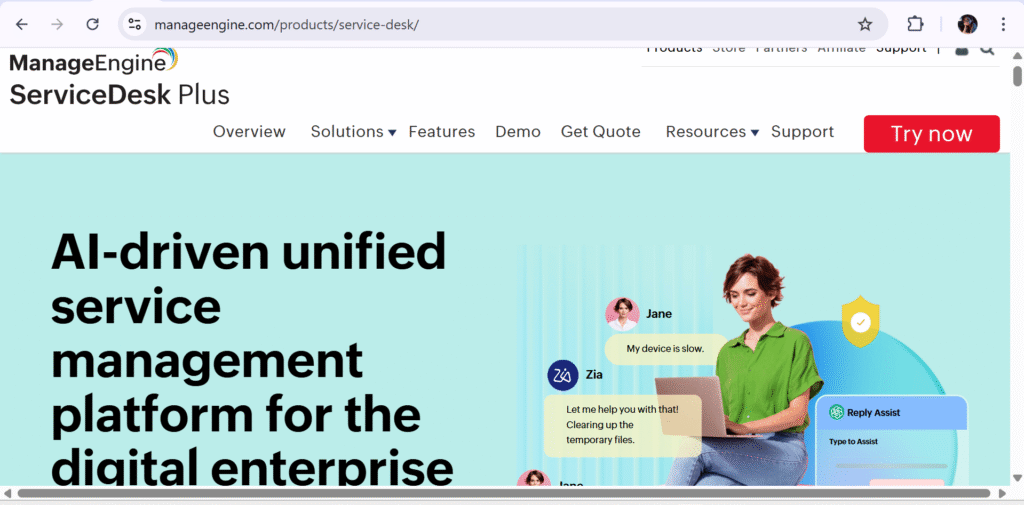Click the Reply Assist logo icon
Image resolution: width=1024 pixels, height=505 pixels.
click(x=836, y=412)
